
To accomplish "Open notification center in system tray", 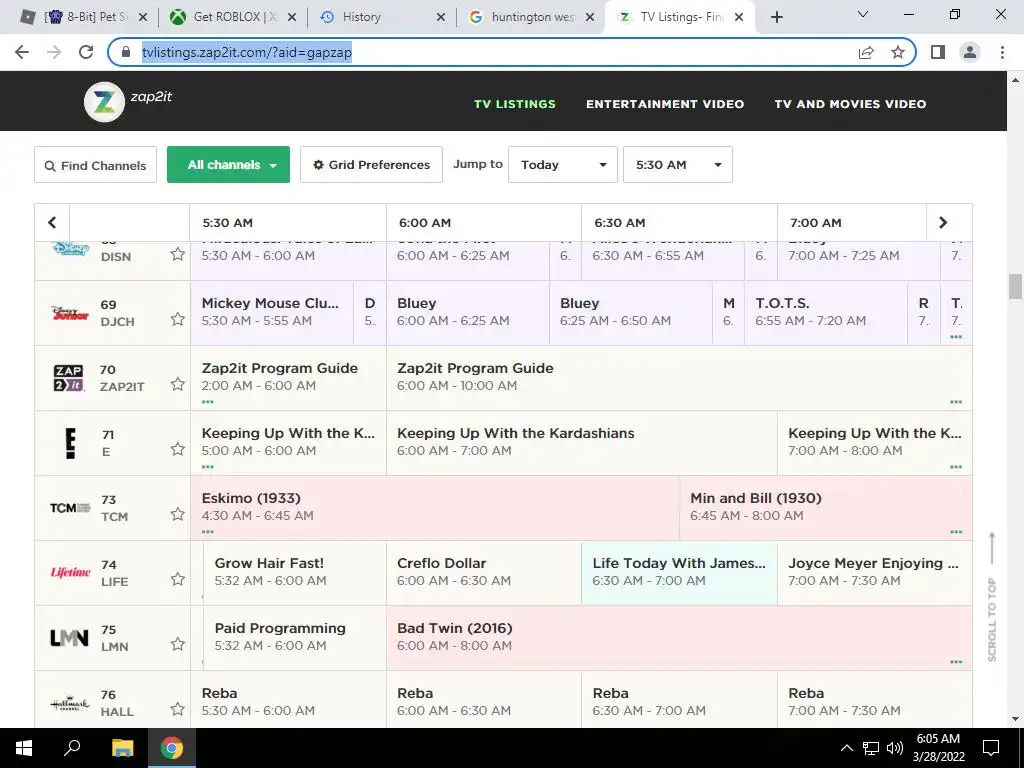I will pos(991,748).
